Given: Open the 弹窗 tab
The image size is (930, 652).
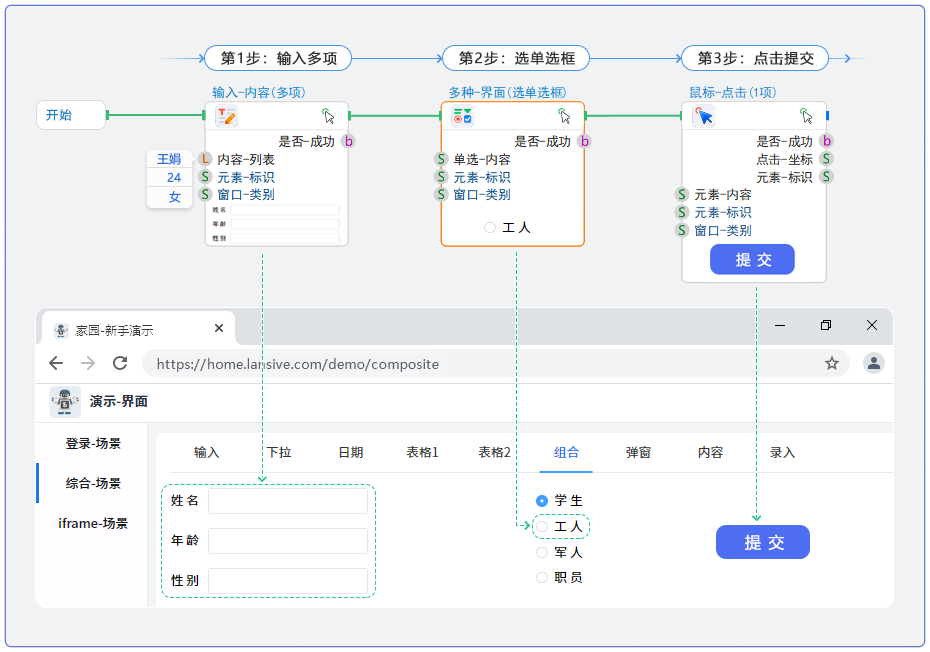Looking at the screenshot, I should click(638, 453).
